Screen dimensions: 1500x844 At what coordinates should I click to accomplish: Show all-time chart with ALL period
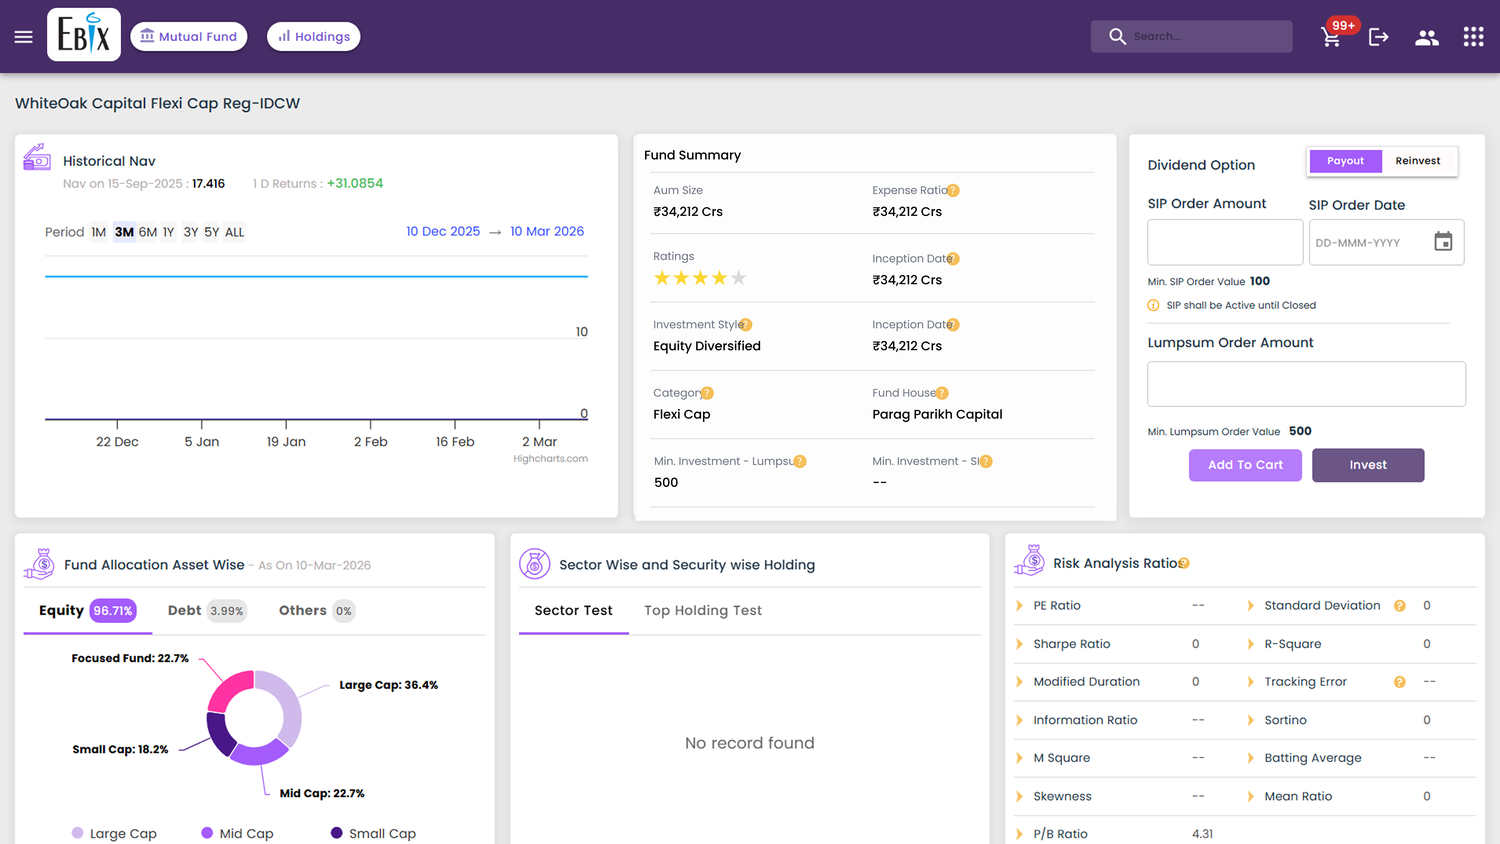[x=234, y=232]
